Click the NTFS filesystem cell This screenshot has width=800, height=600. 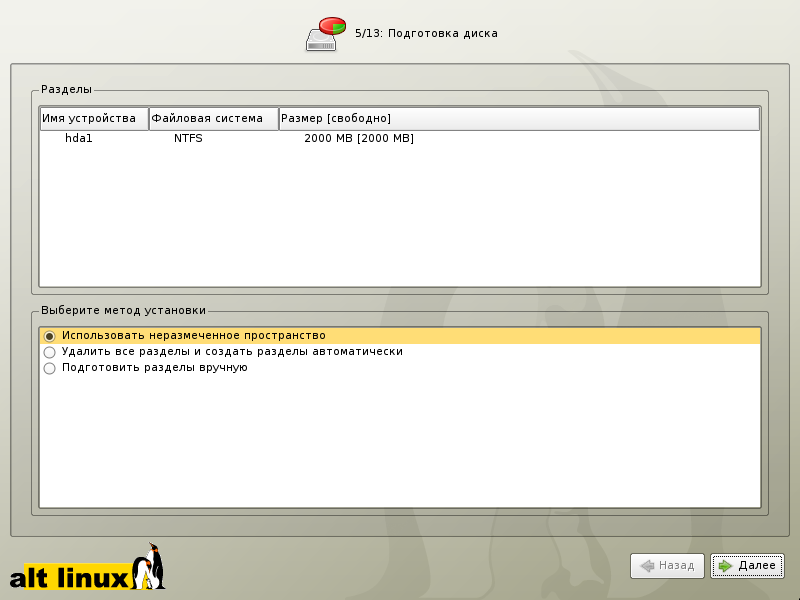point(188,138)
